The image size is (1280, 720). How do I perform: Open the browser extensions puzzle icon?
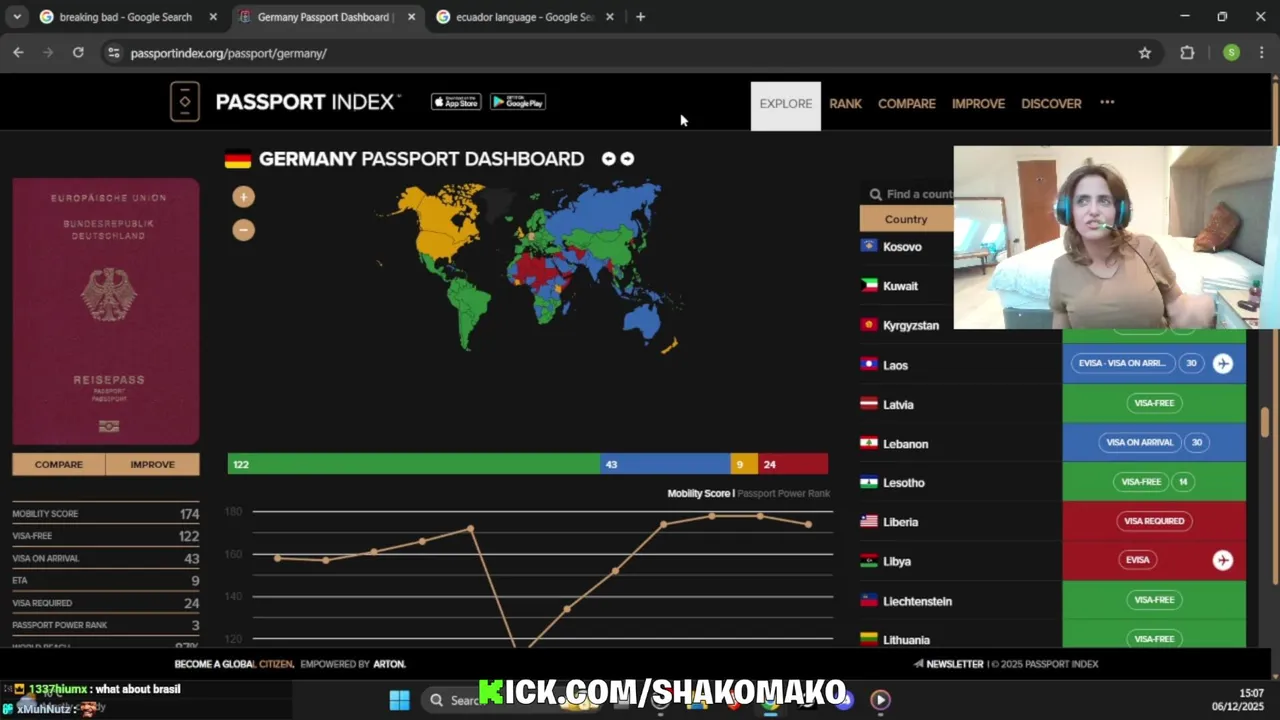tap(1187, 53)
